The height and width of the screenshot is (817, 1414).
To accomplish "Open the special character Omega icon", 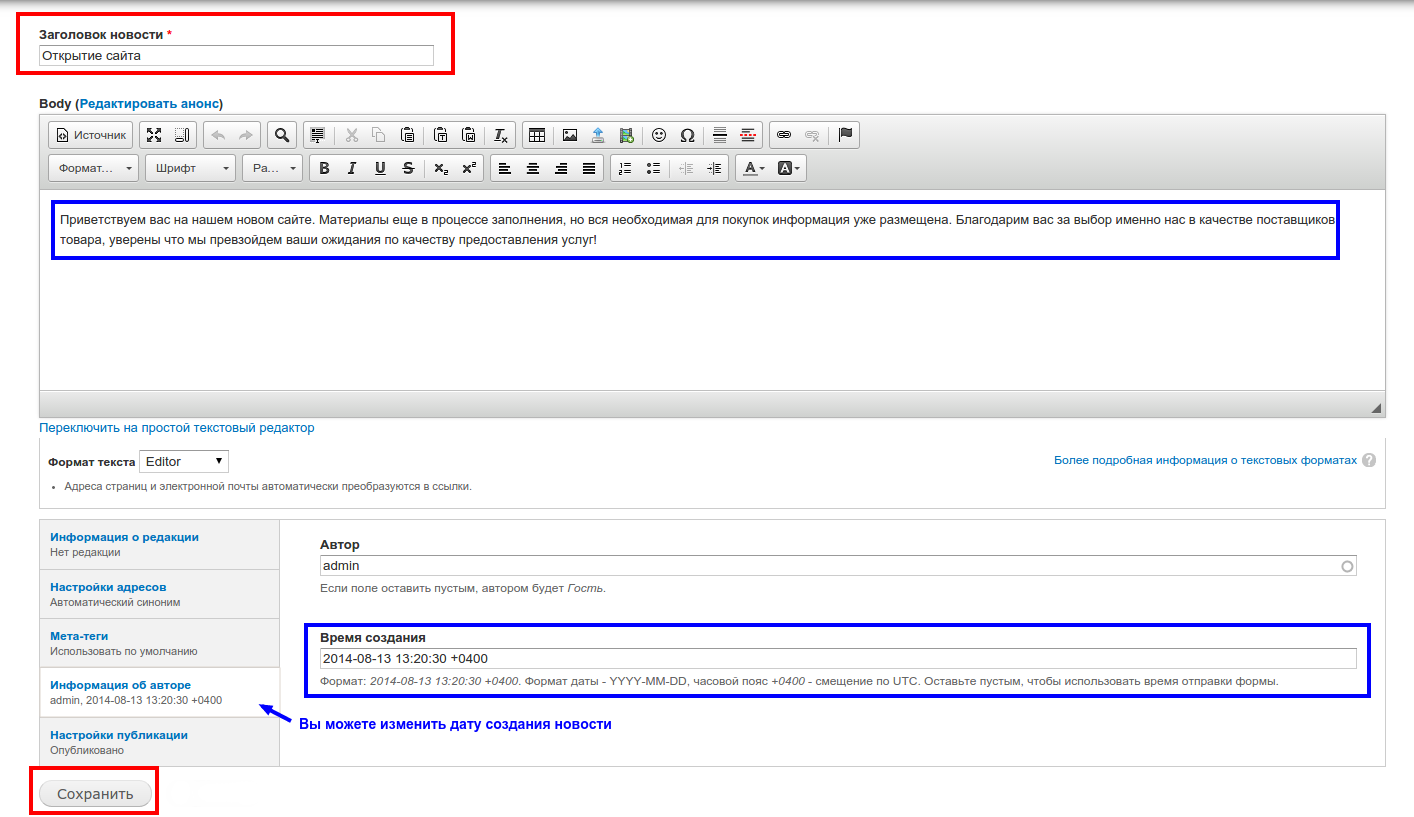I will pyautogui.click(x=687, y=135).
